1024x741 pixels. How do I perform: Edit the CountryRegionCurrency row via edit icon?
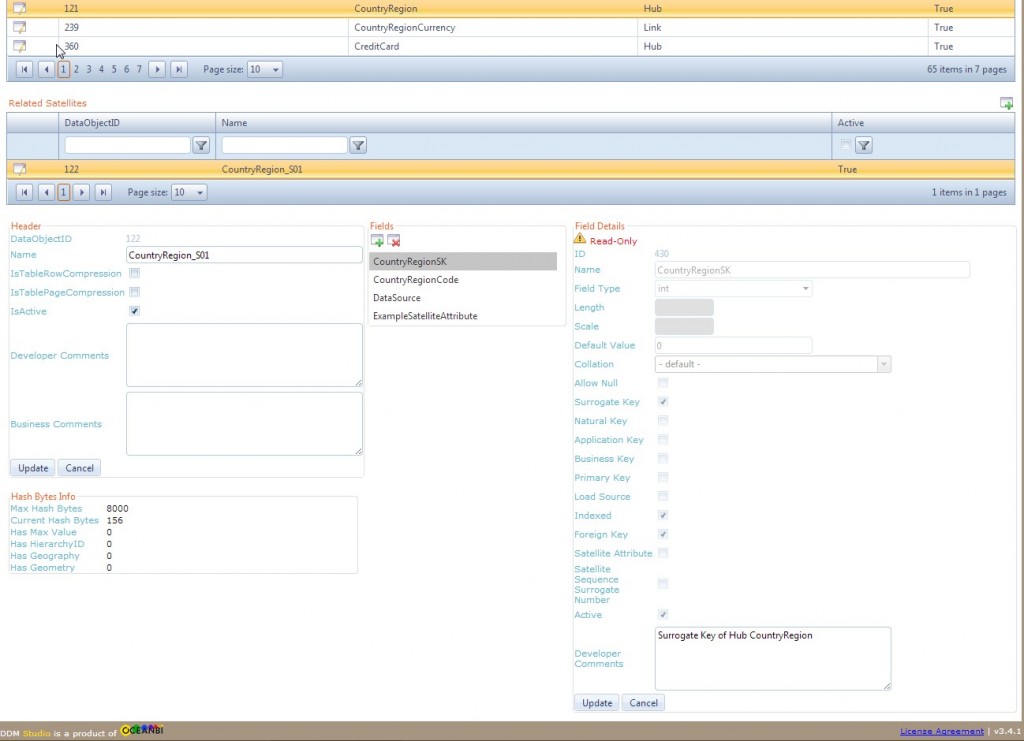point(20,27)
